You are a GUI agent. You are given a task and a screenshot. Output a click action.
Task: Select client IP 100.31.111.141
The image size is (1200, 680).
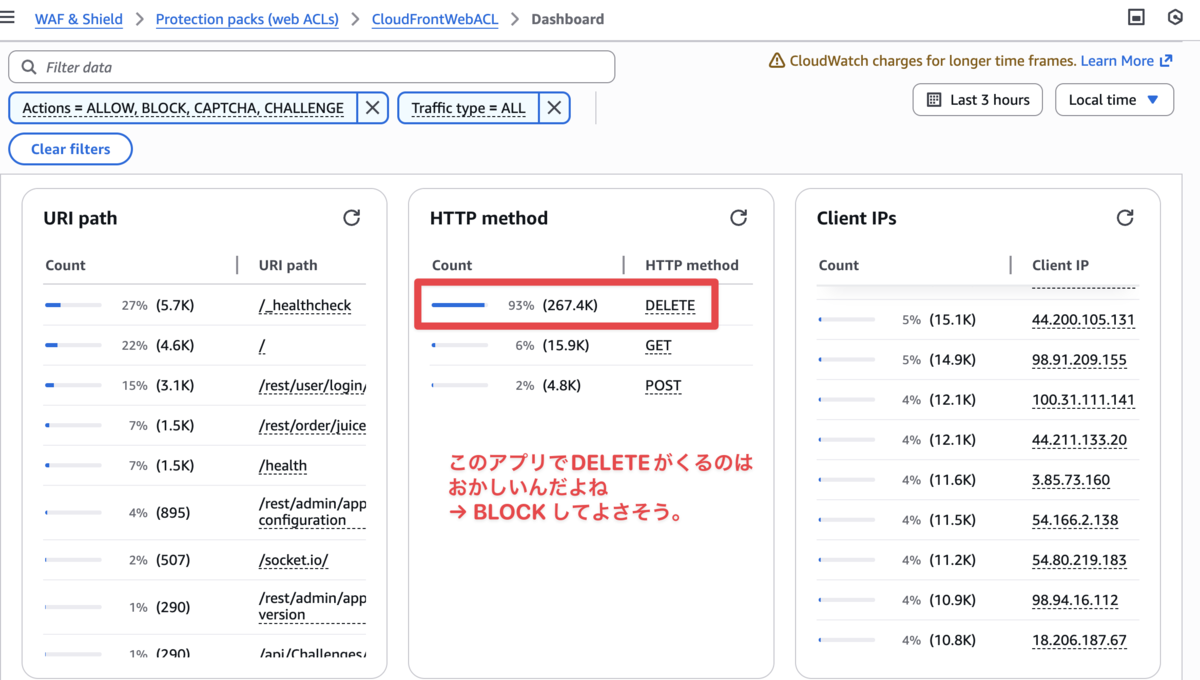1083,400
